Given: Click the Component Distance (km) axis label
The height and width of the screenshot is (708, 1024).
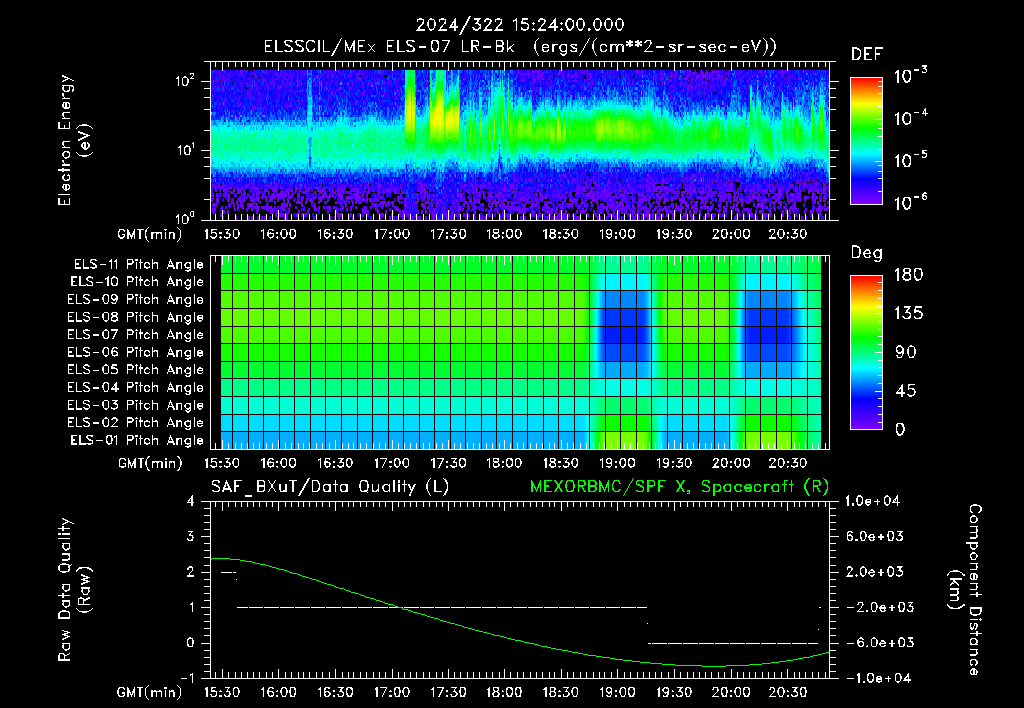Looking at the screenshot, I should click(965, 590).
